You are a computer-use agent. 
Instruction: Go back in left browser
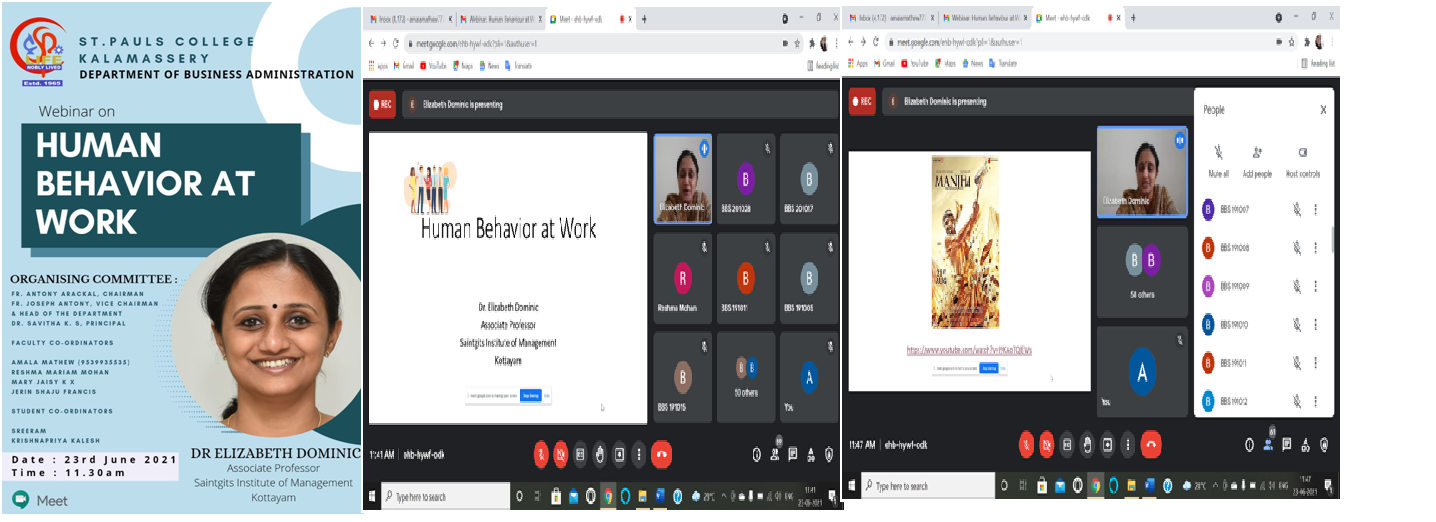(x=372, y=43)
